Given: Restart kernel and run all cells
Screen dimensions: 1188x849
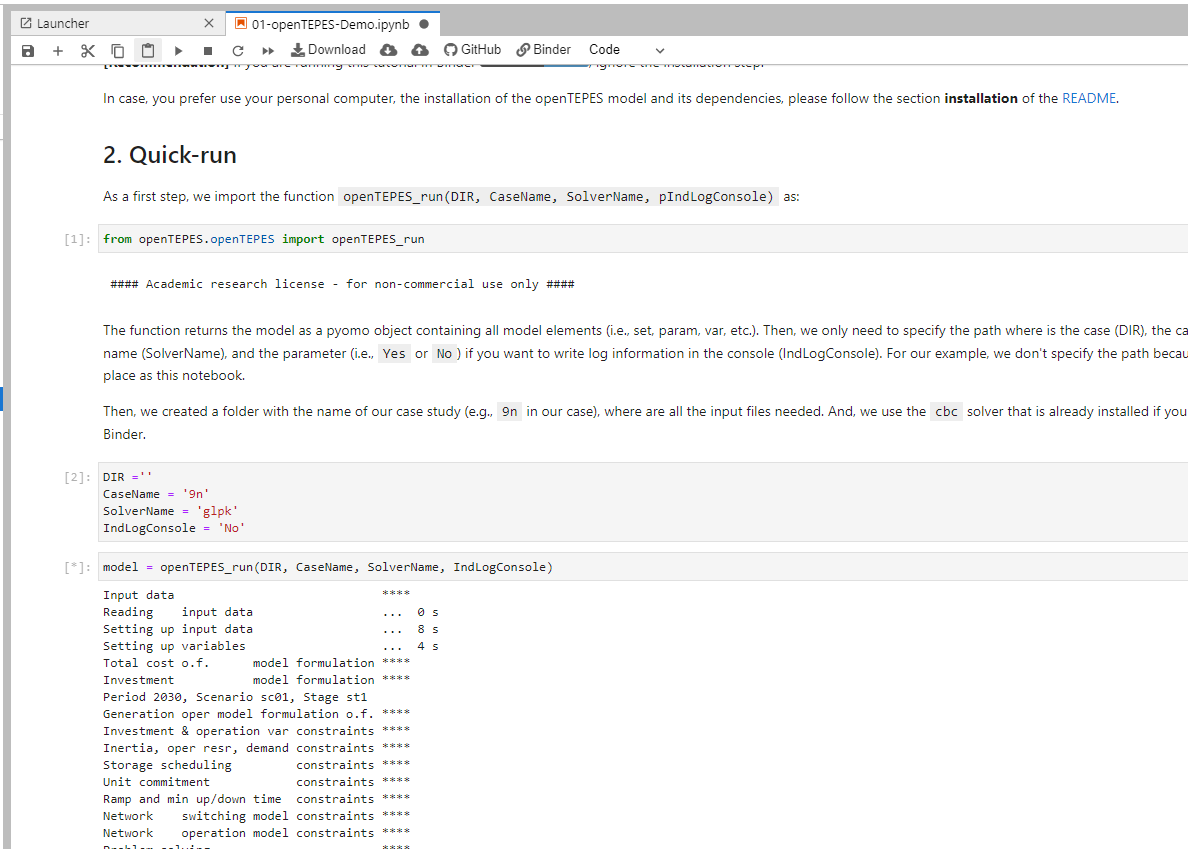Looking at the screenshot, I should [267, 50].
